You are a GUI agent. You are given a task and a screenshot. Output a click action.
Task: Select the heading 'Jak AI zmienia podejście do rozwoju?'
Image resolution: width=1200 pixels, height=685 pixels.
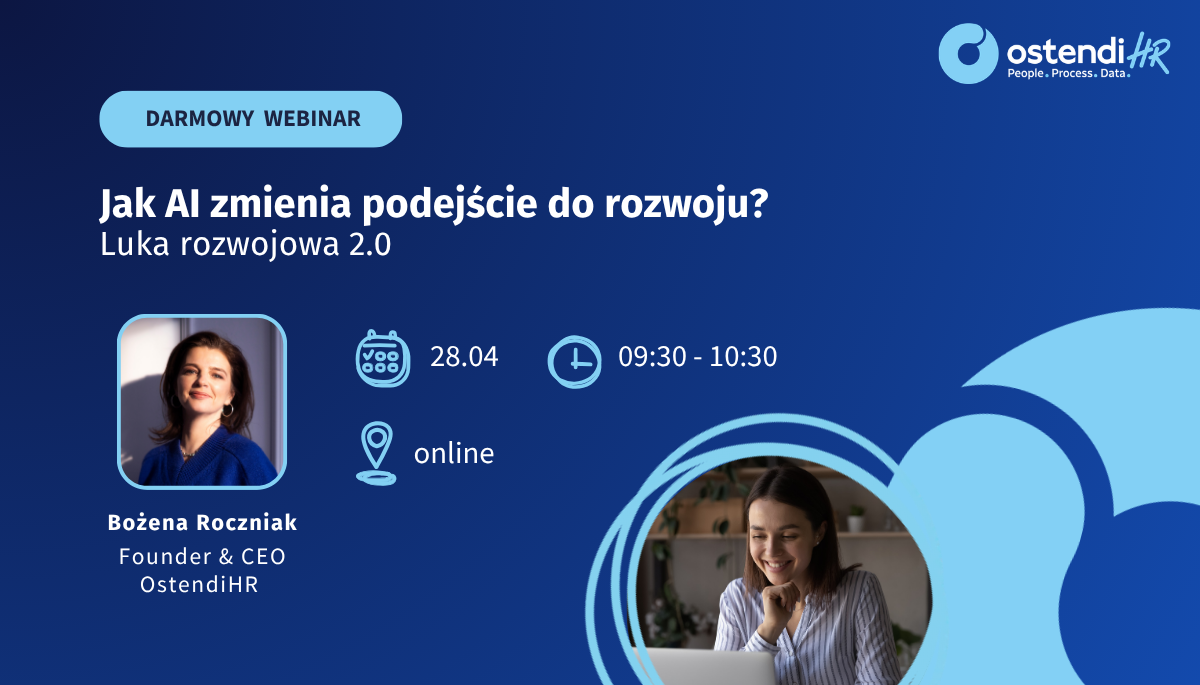click(434, 205)
